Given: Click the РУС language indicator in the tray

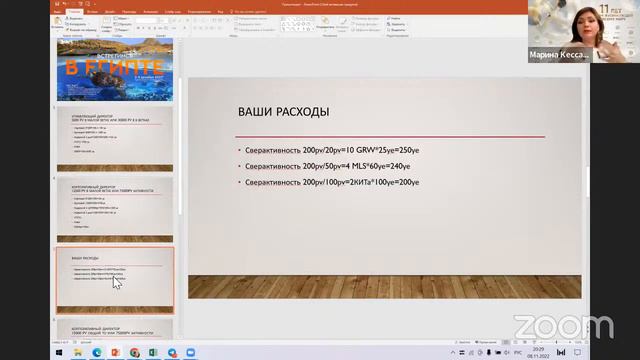Looking at the screenshot, I should coord(518,353).
